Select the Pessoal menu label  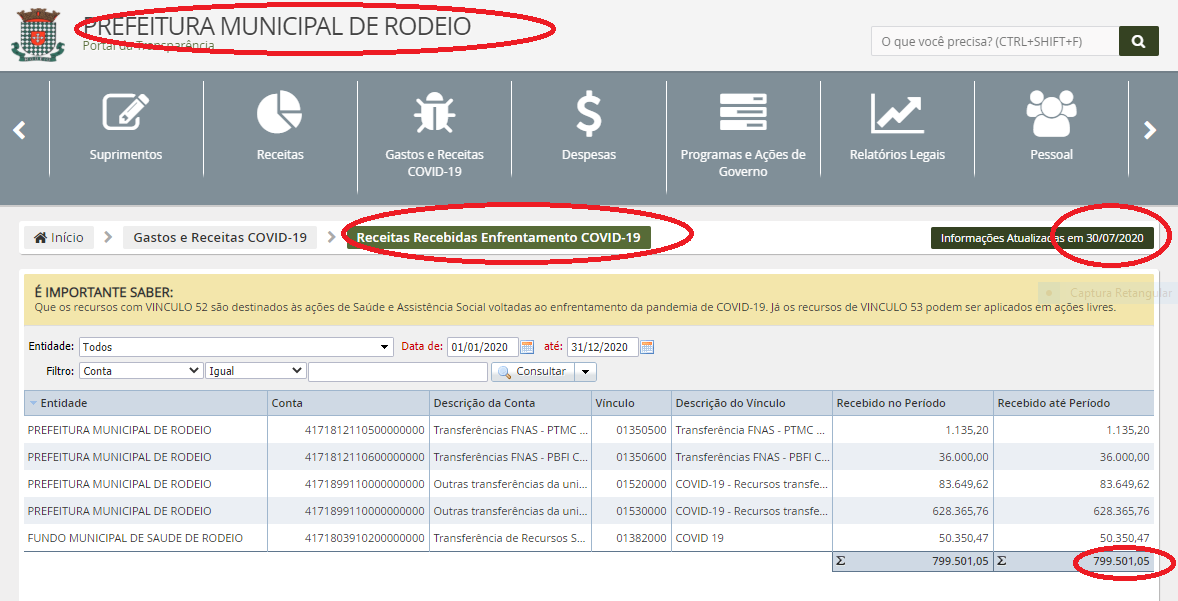[1051, 155]
